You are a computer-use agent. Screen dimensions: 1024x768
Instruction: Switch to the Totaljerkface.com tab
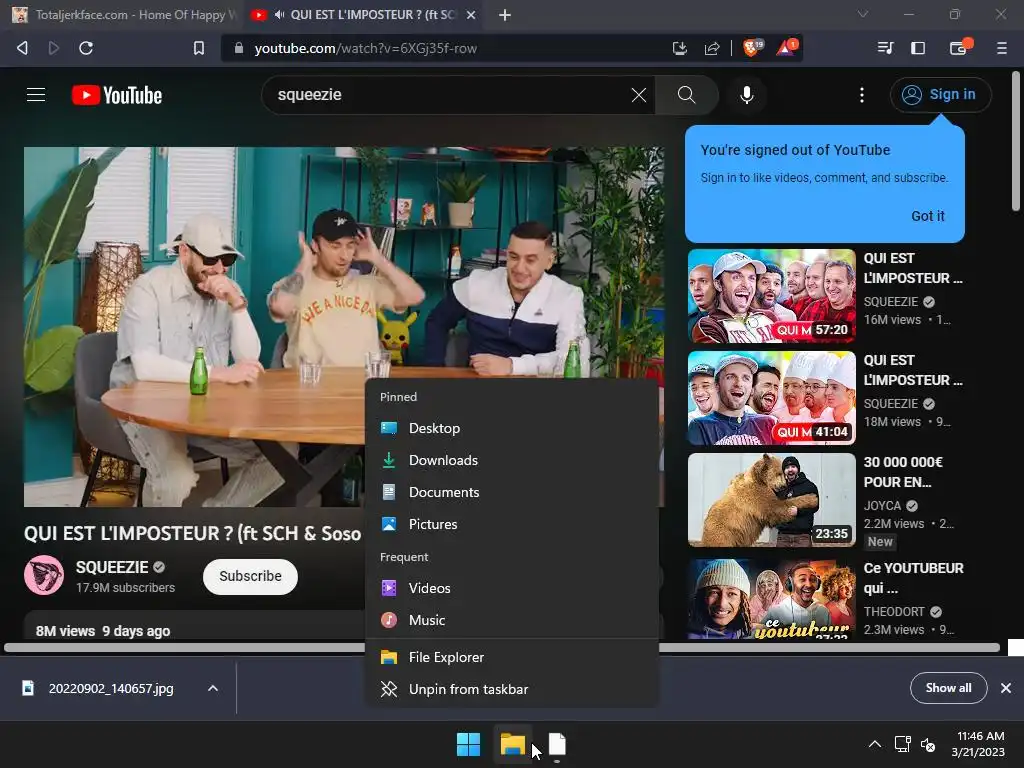pos(124,14)
